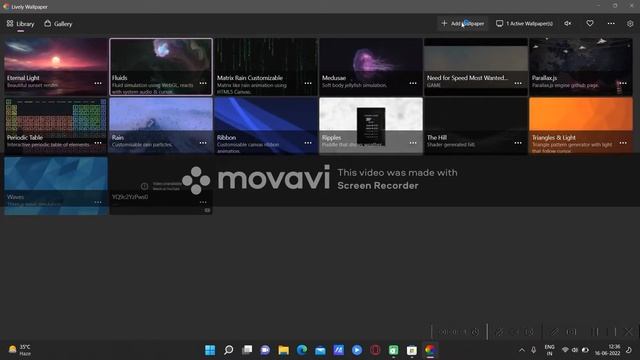Viewport: 640px width, 360px height.
Task: Click the heart icon in the toolbar
Action: coord(590,24)
